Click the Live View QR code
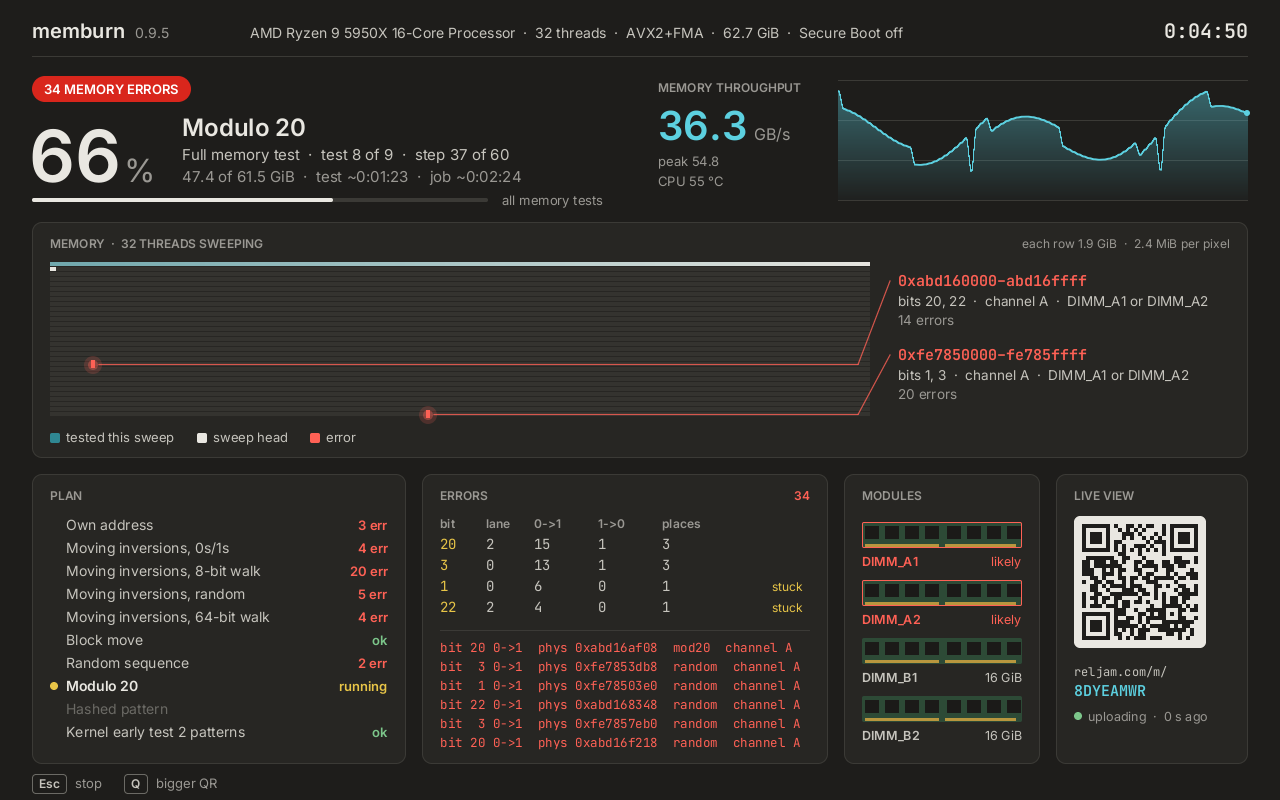The width and height of the screenshot is (1280, 800). (1140, 582)
